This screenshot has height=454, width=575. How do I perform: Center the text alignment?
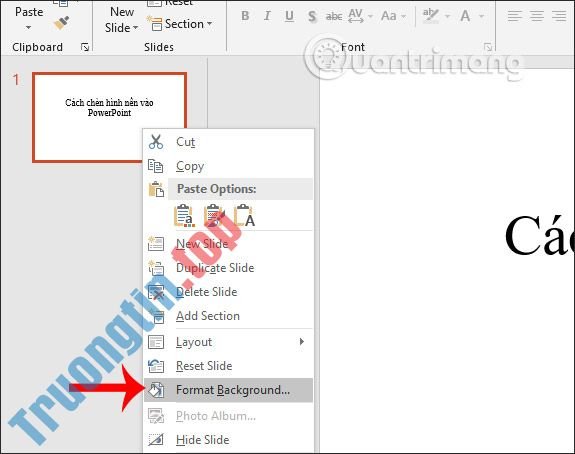(x=537, y=16)
